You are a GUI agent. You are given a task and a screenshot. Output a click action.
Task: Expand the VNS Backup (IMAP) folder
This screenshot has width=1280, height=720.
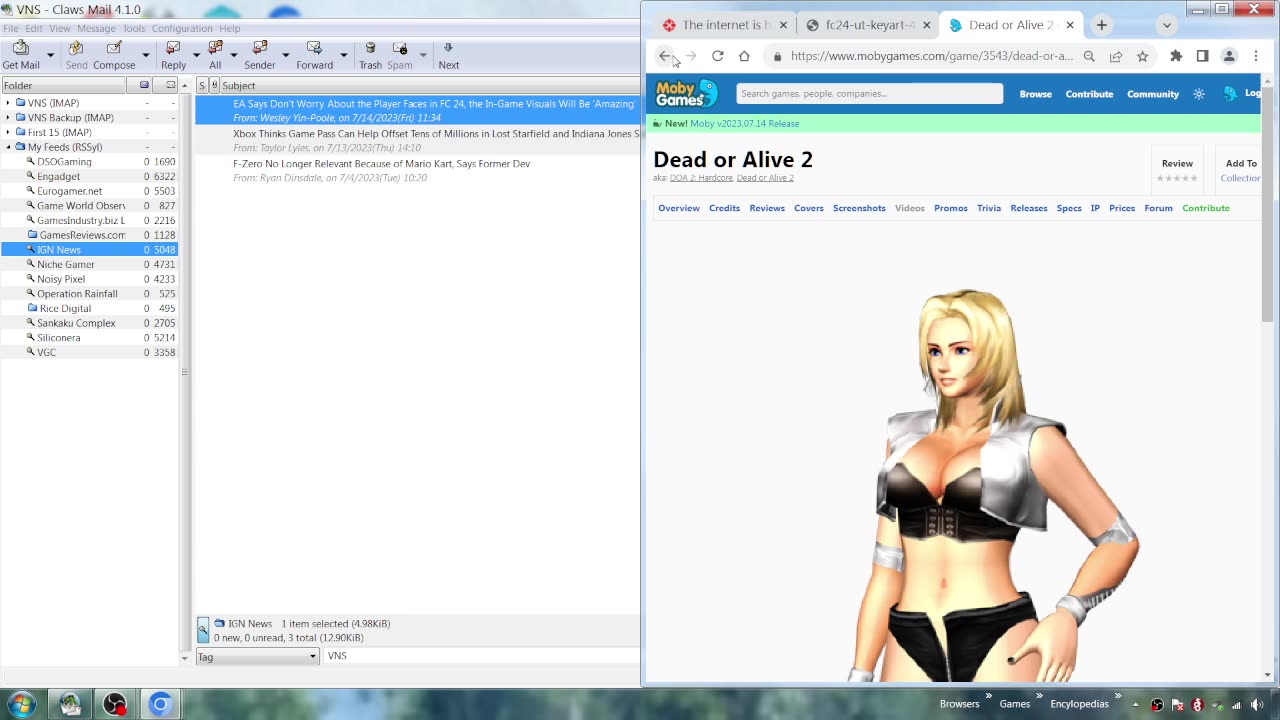click(x=8, y=117)
